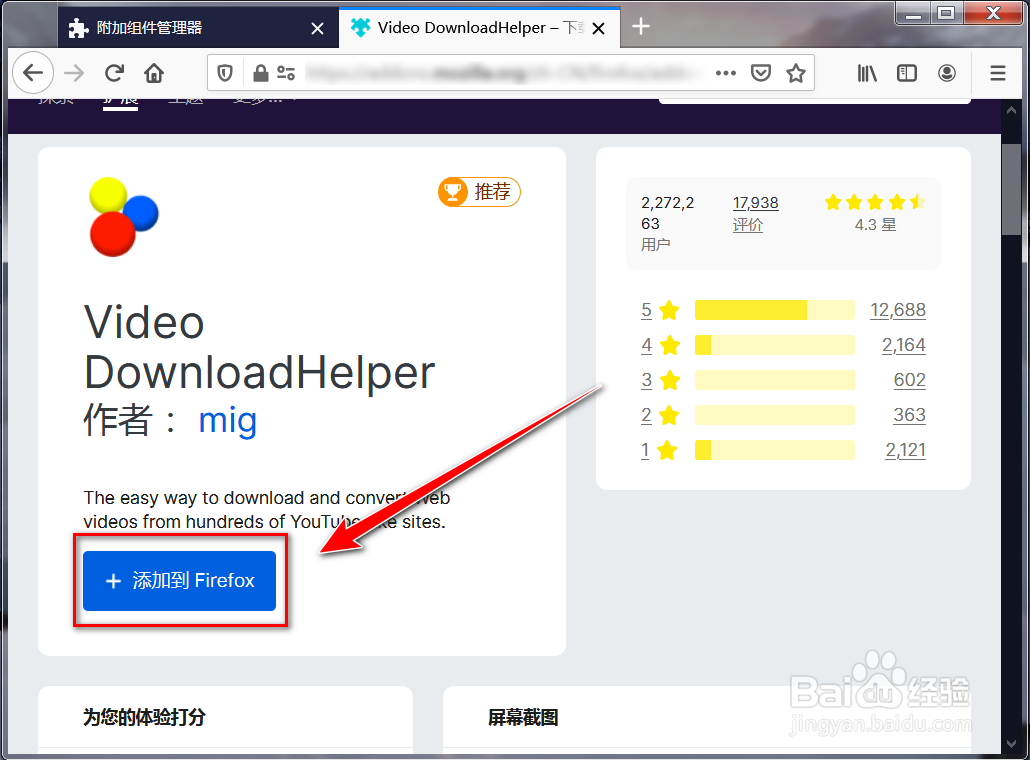Open page actions three-dots menu
This screenshot has height=760, width=1030.
(x=725, y=73)
